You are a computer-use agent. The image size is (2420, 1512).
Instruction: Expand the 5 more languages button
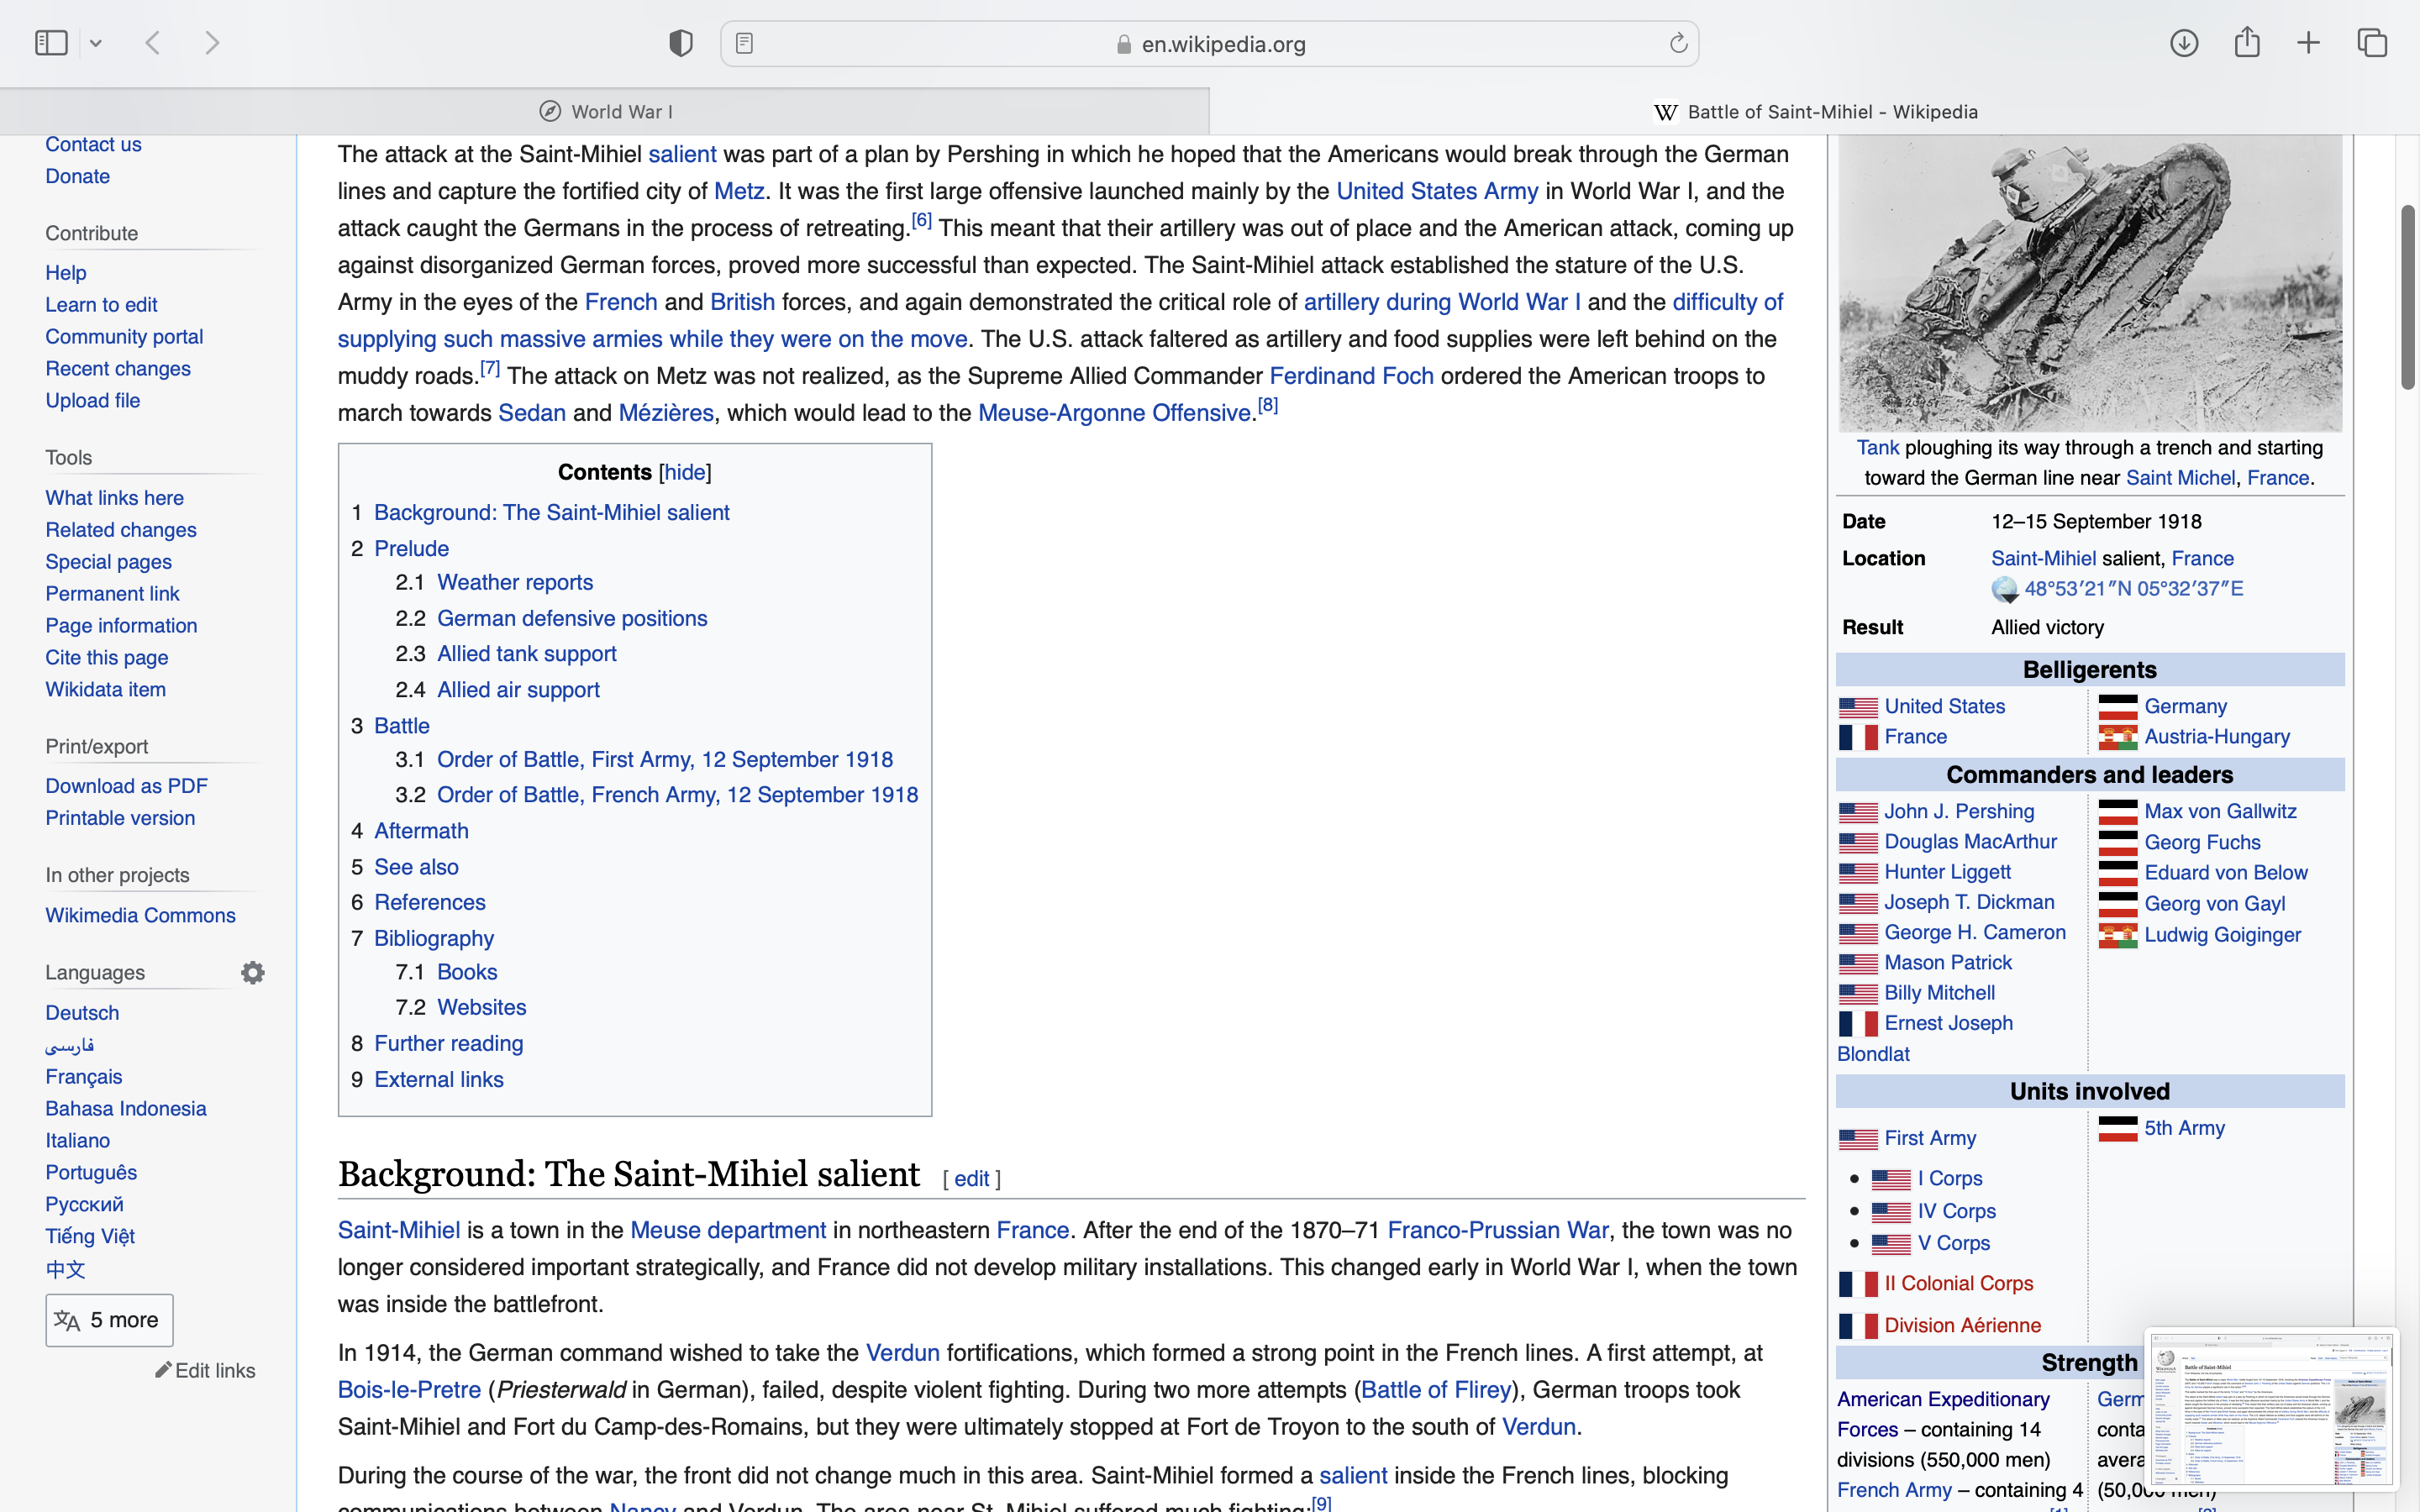[x=109, y=1320]
